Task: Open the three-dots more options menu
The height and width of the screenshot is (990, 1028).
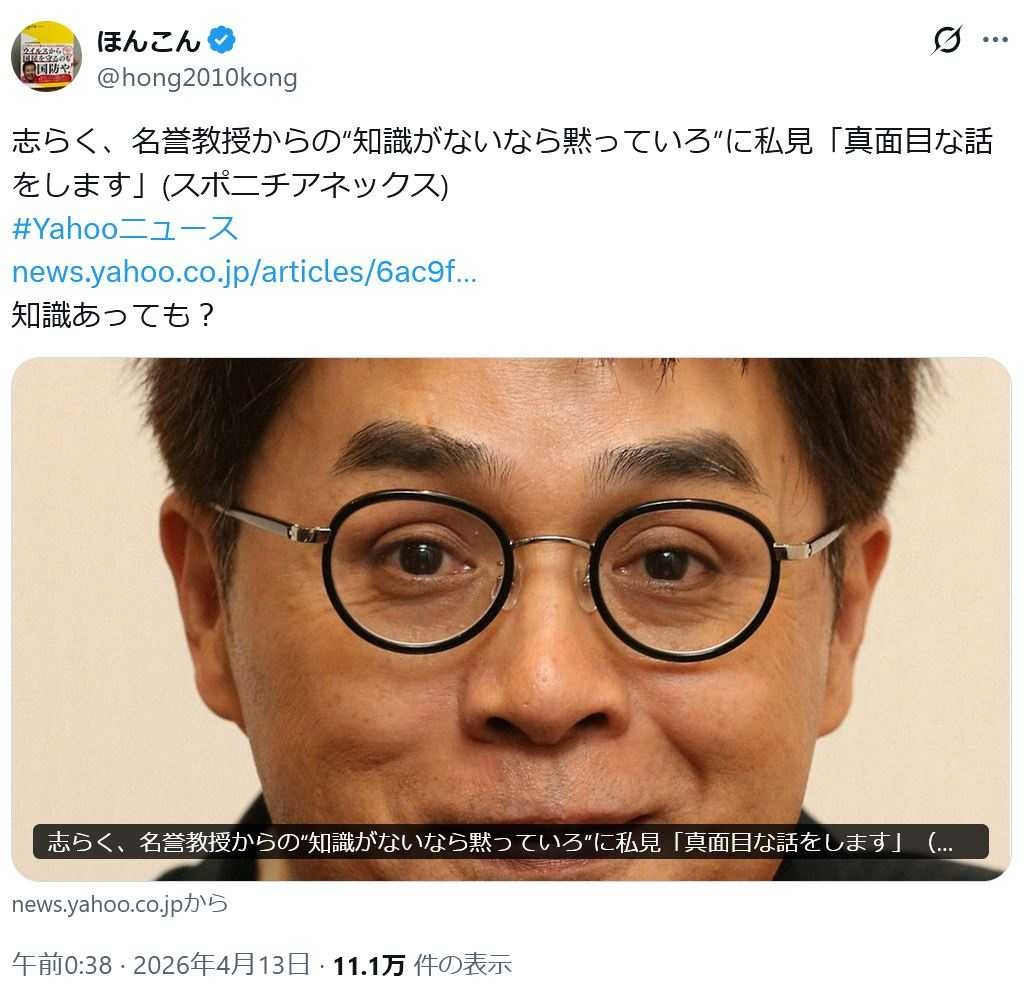Action: (995, 41)
